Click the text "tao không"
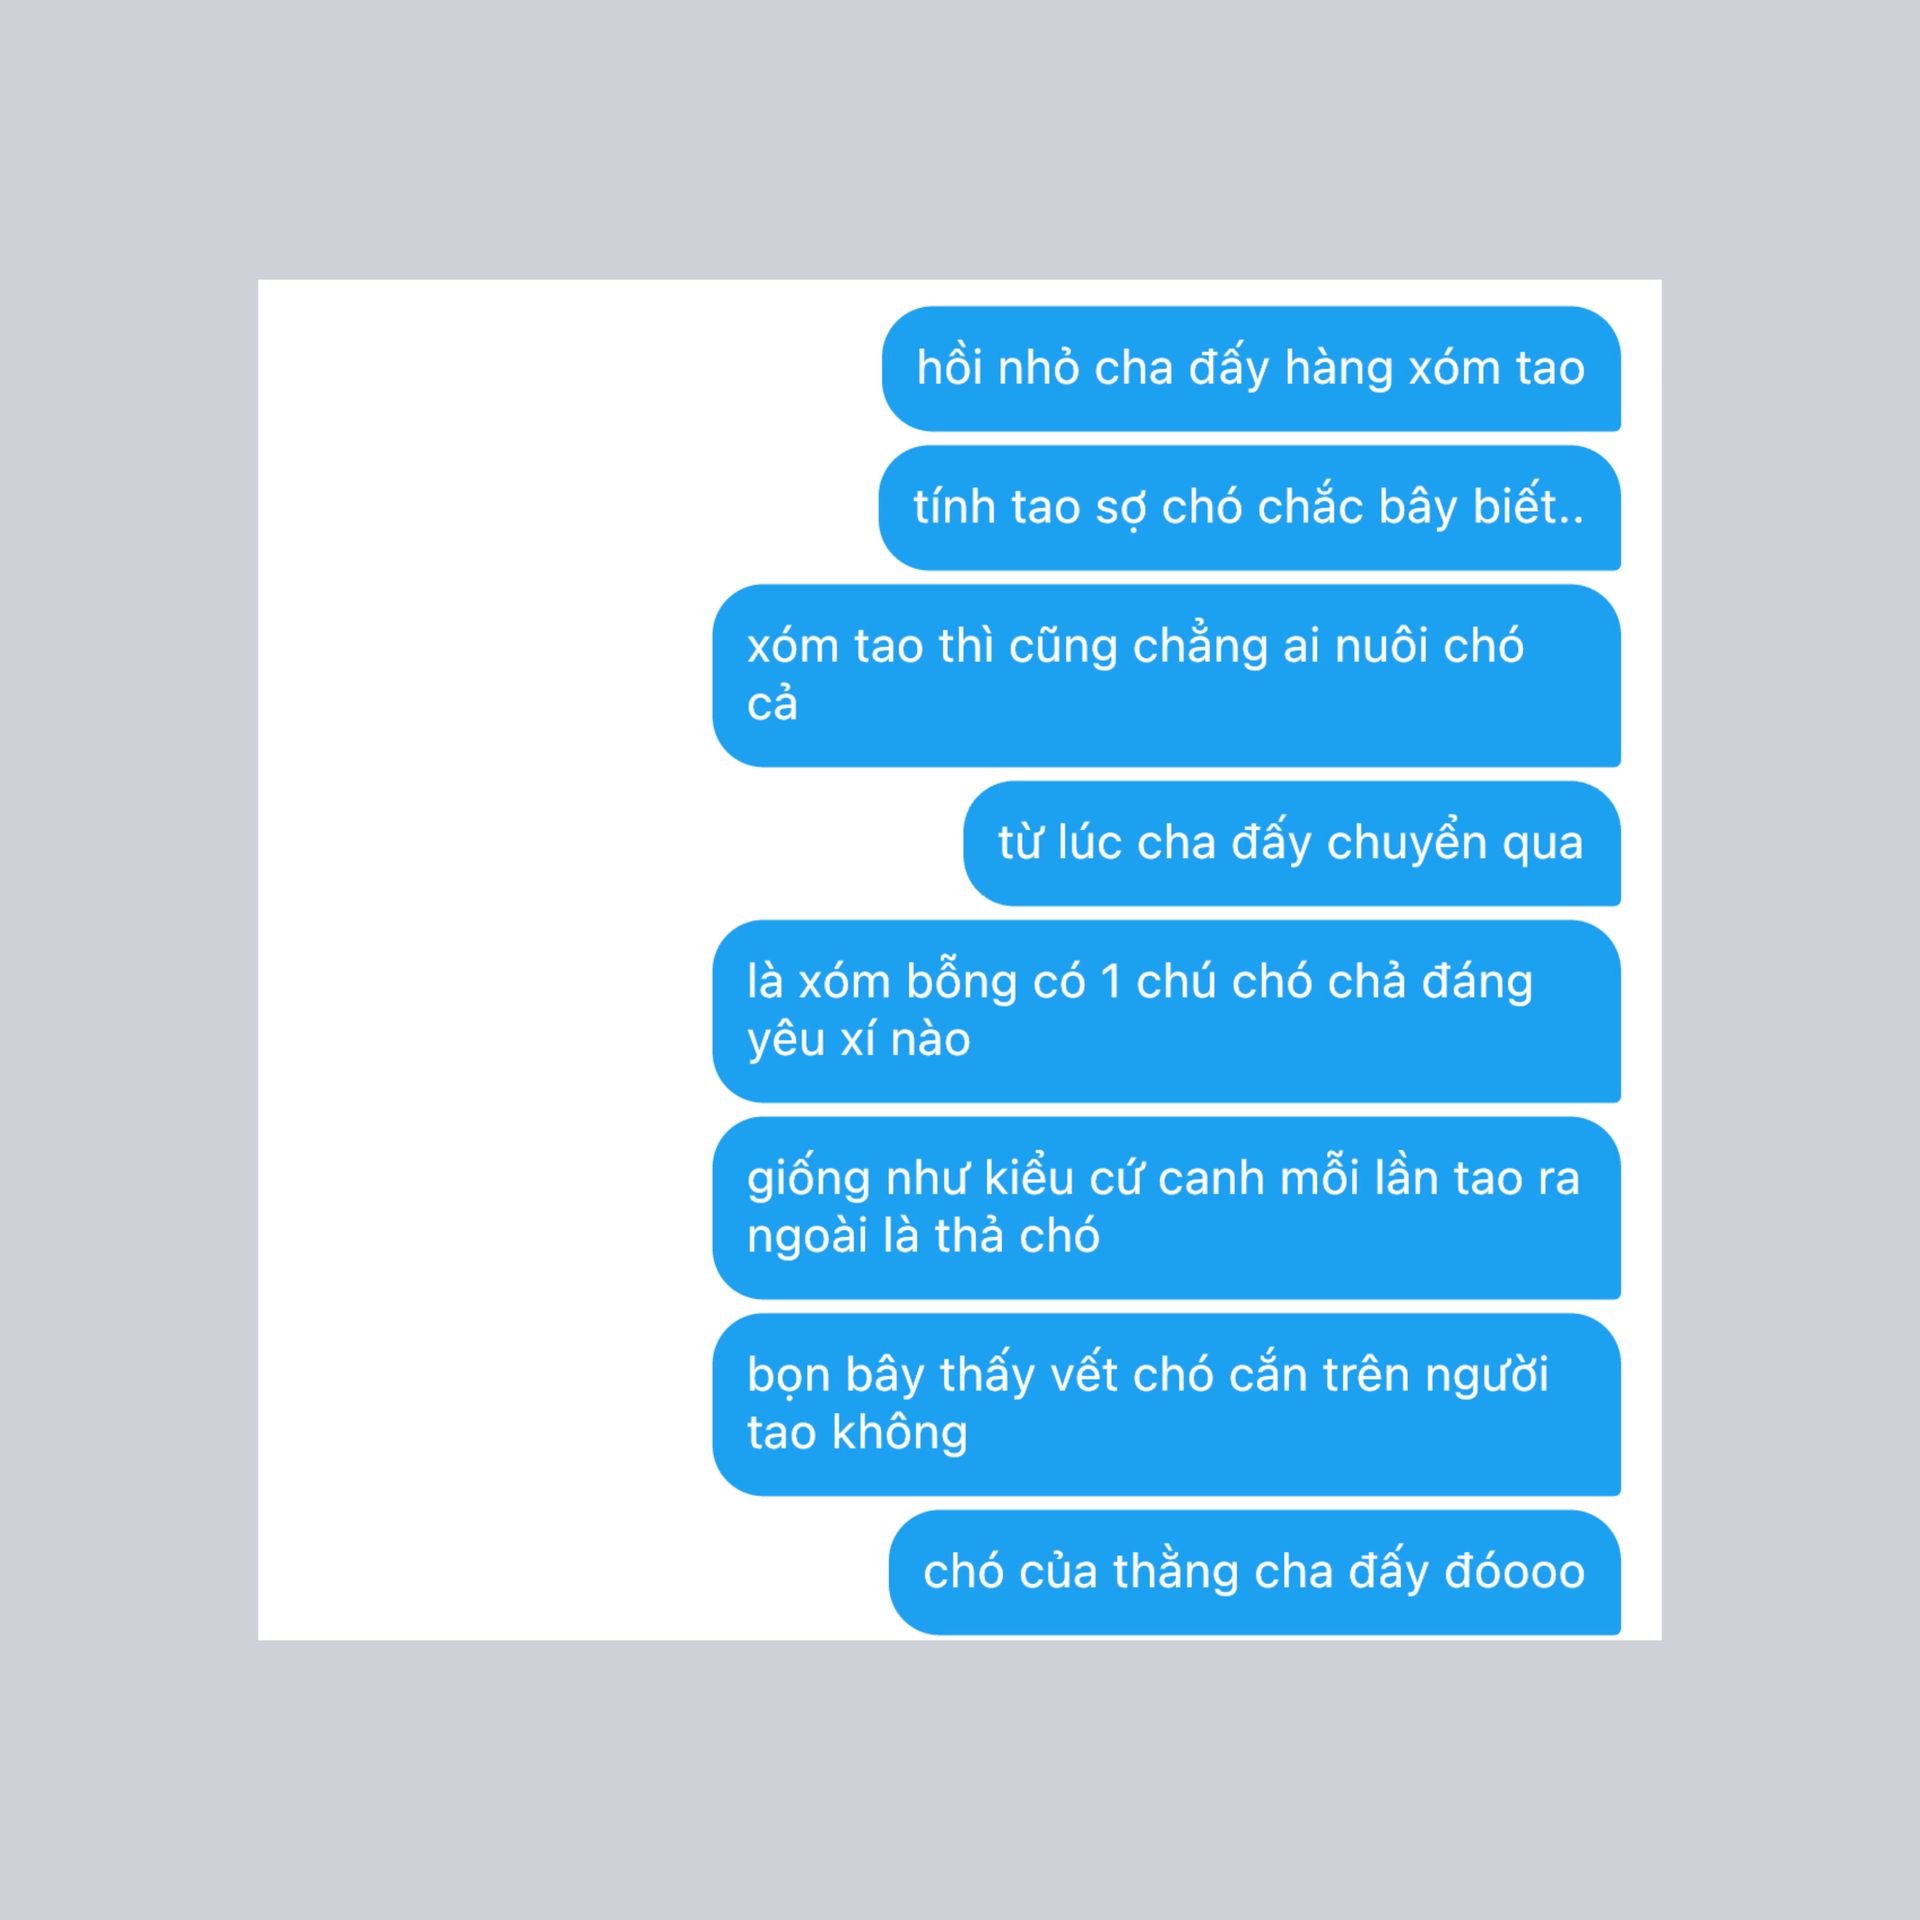This screenshot has height=1920, width=1920. [857, 1433]
